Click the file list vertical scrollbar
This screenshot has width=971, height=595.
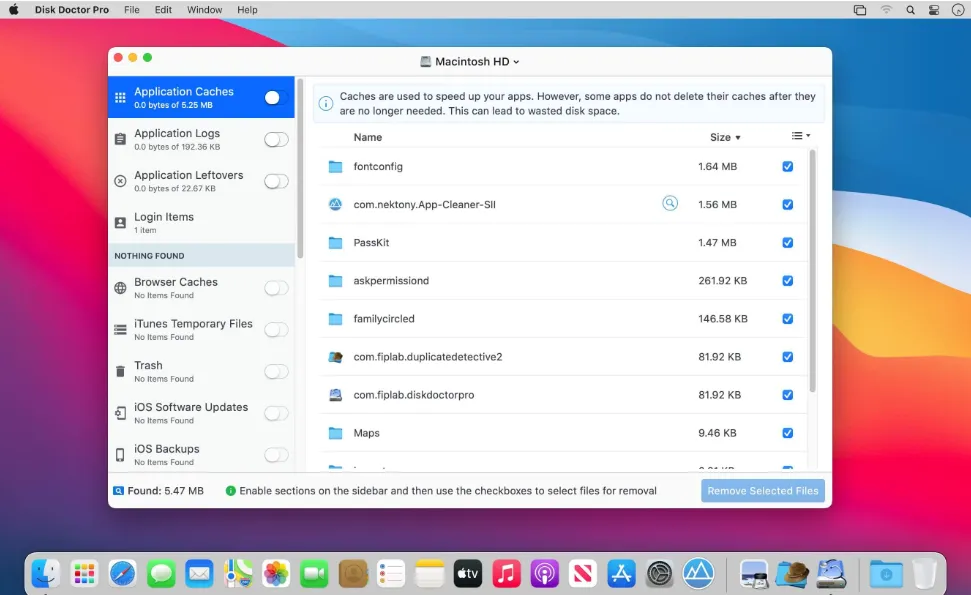(x=812, y=271)
